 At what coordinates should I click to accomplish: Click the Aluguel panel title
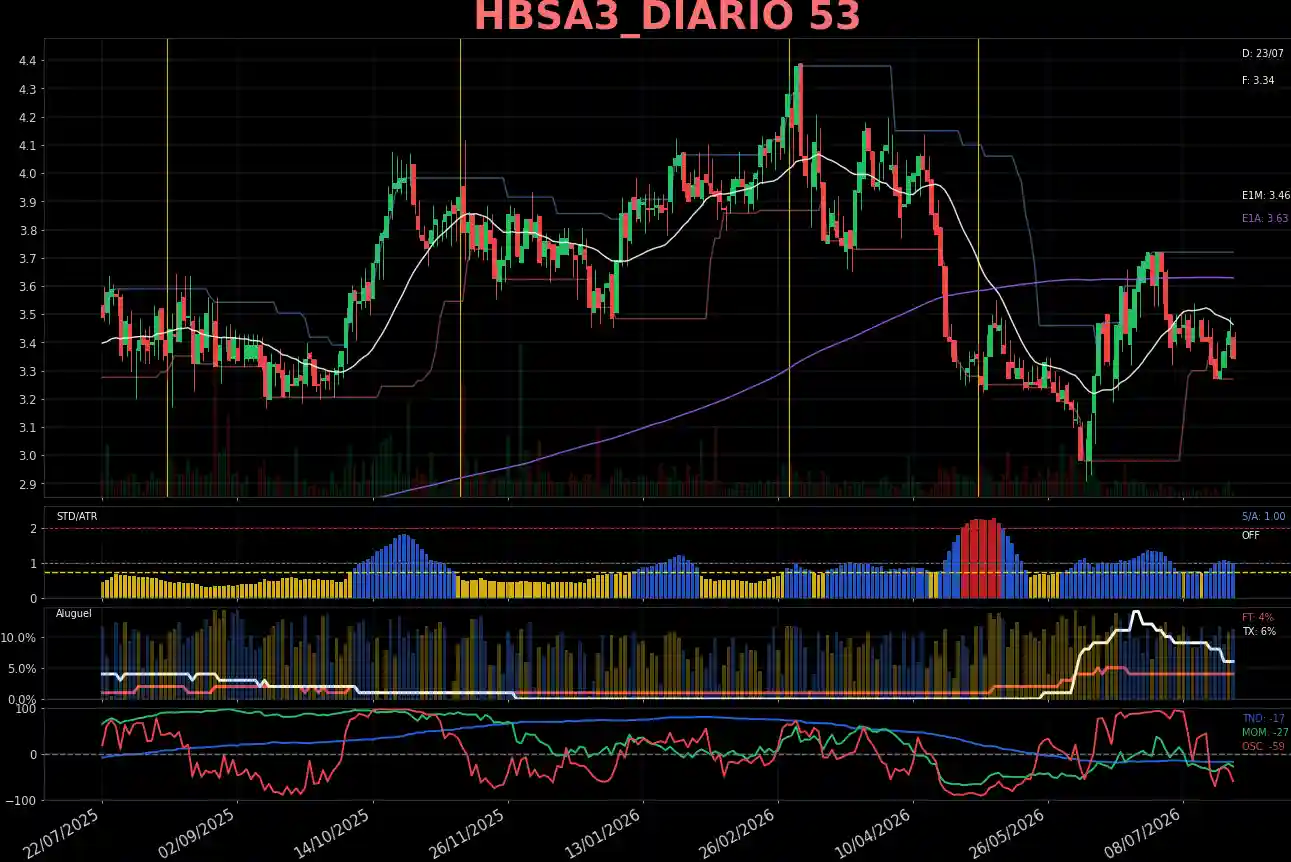tap(74, 613)
